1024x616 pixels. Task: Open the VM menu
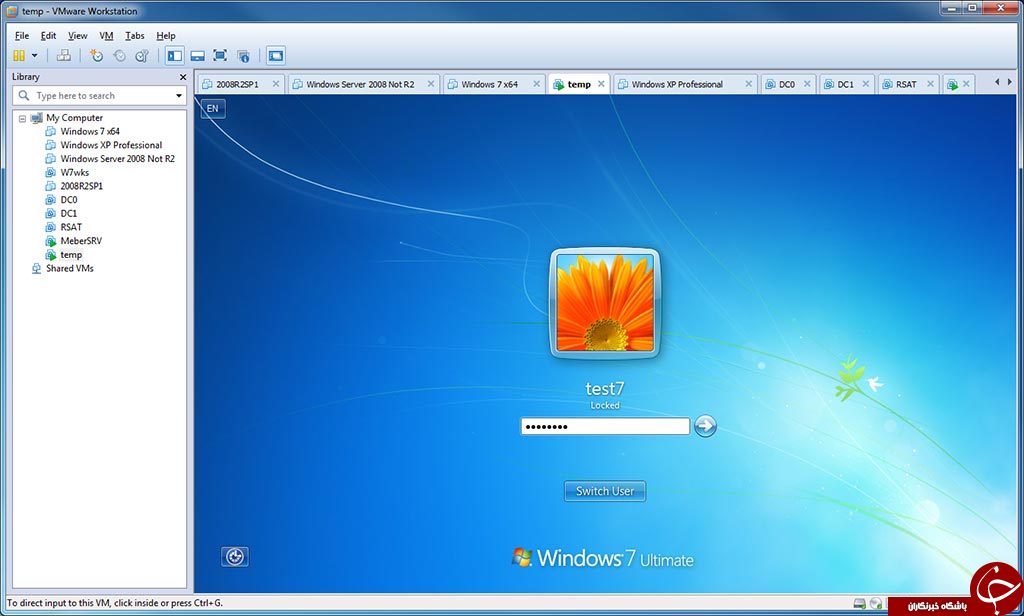[x=106, y=36]
